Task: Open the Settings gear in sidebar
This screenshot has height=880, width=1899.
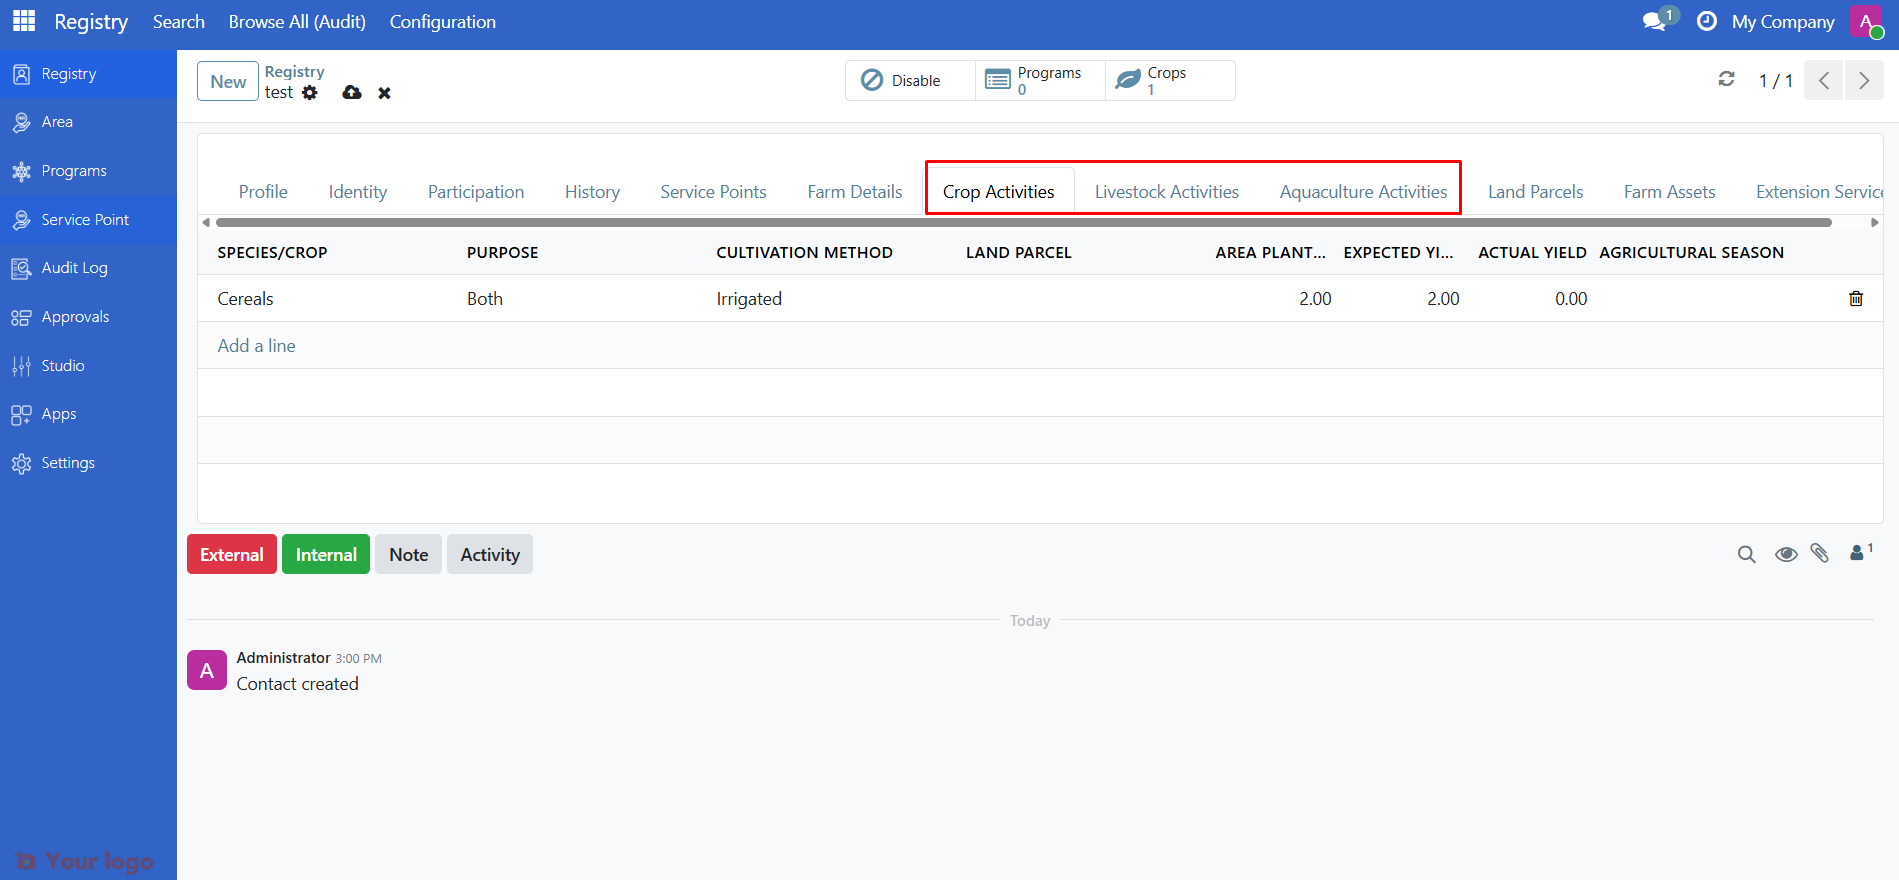Action: [21, 463]
